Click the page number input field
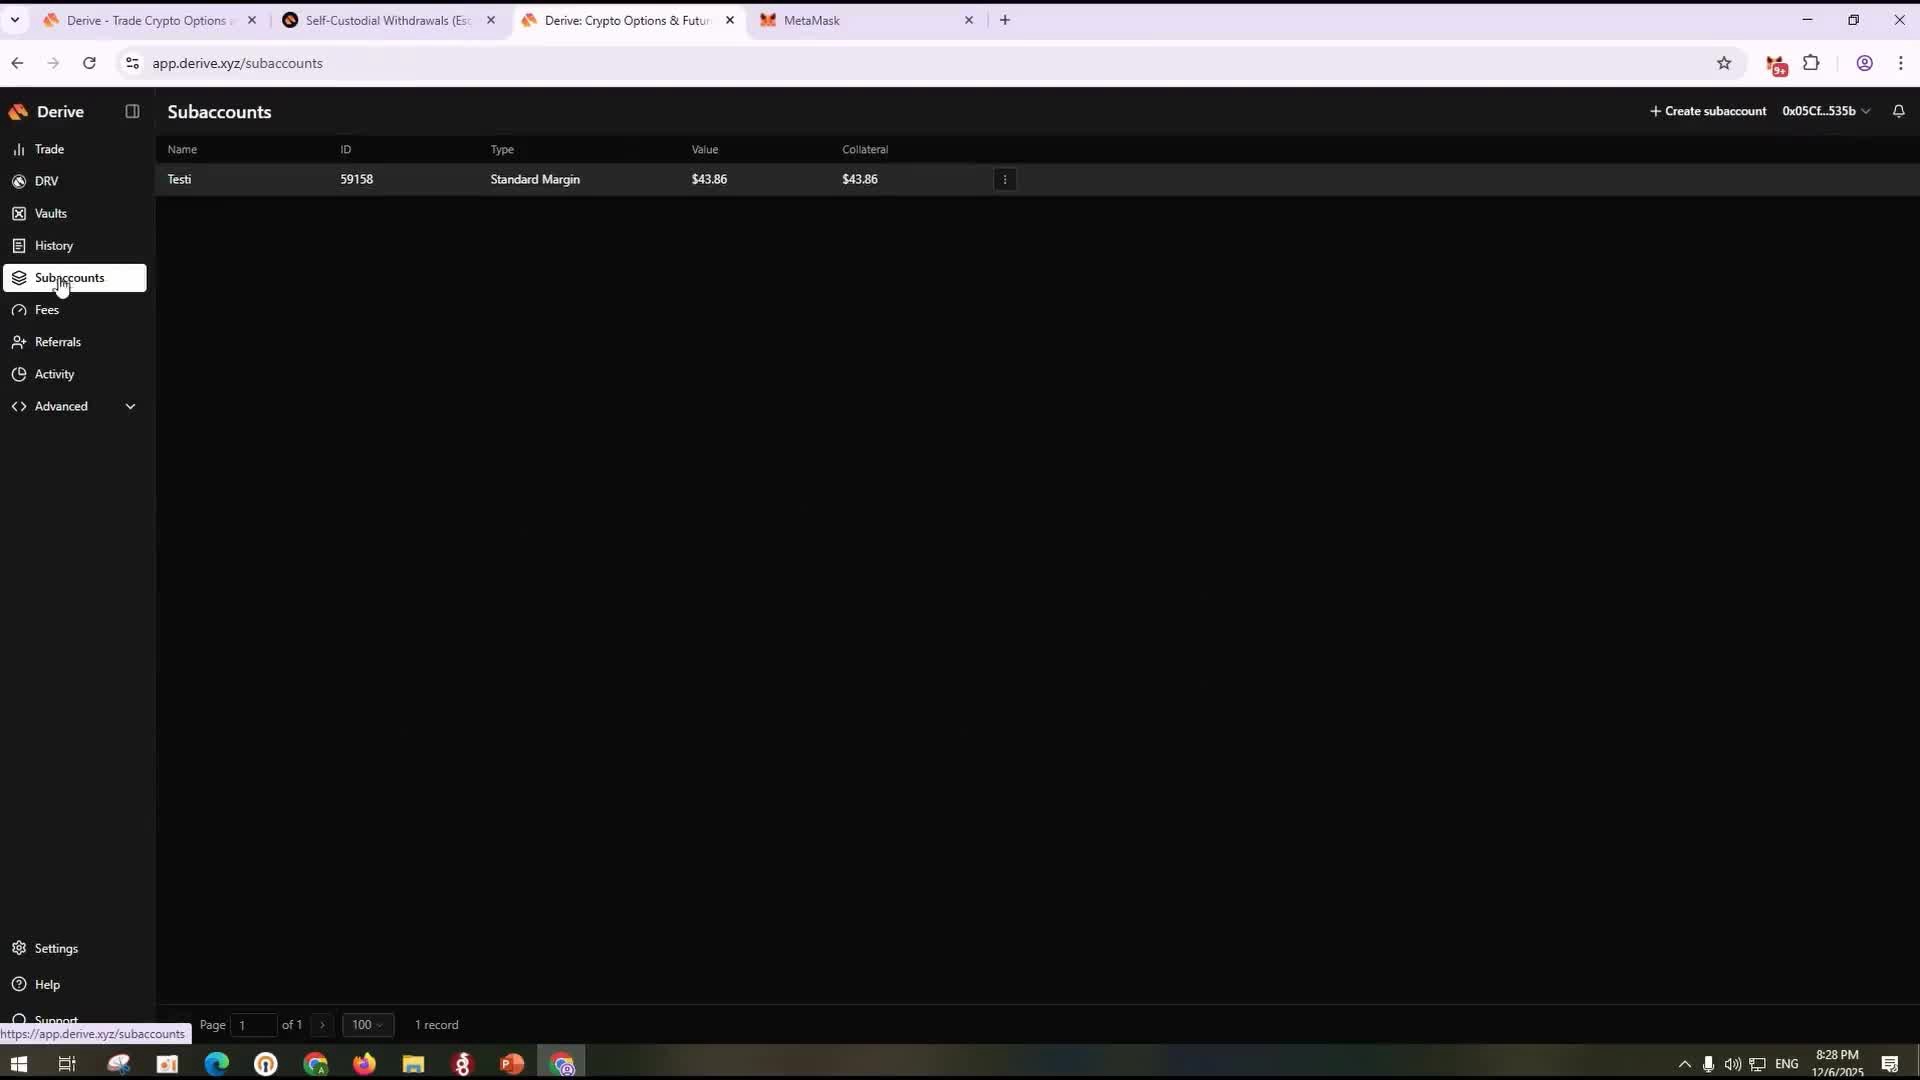Viewport: 1920px width, 1080px height. coord(253,1025)
